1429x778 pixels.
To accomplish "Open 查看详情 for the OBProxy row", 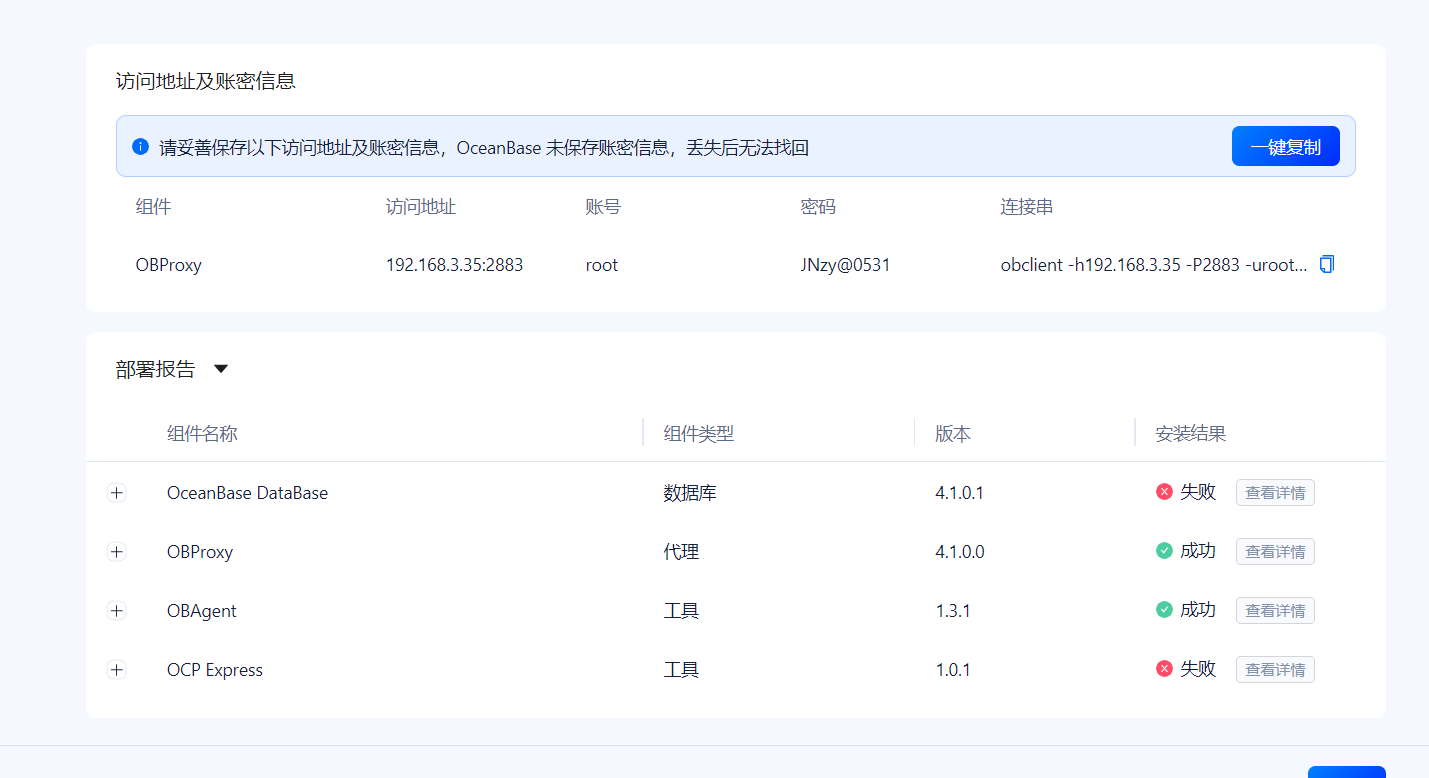I will point(1275,552).
